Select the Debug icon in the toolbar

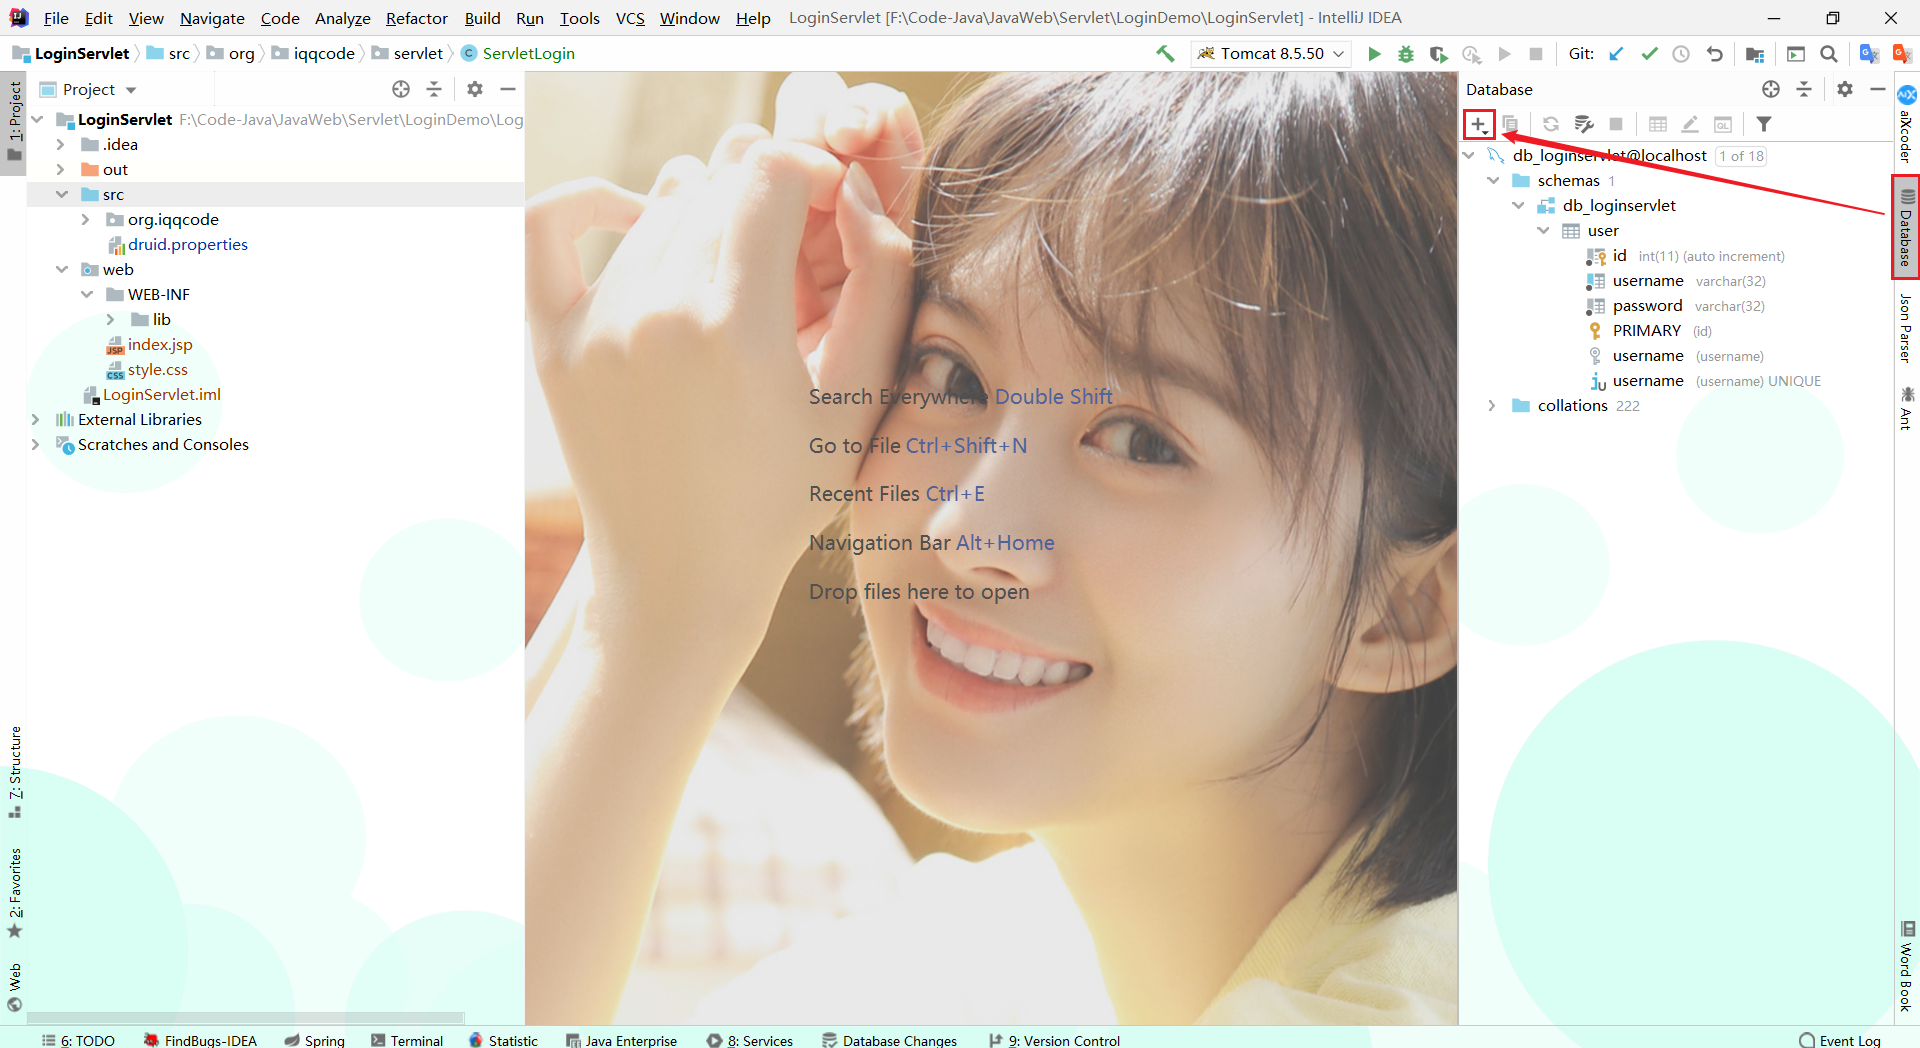(x=1406, y=53)
